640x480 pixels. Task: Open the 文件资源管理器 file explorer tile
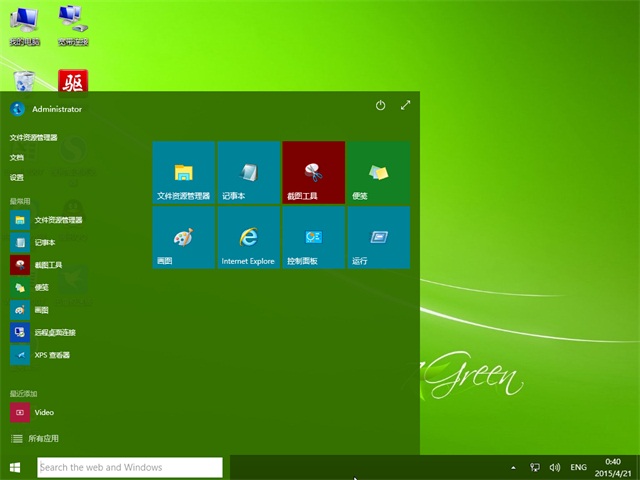(x=183, y=172)
